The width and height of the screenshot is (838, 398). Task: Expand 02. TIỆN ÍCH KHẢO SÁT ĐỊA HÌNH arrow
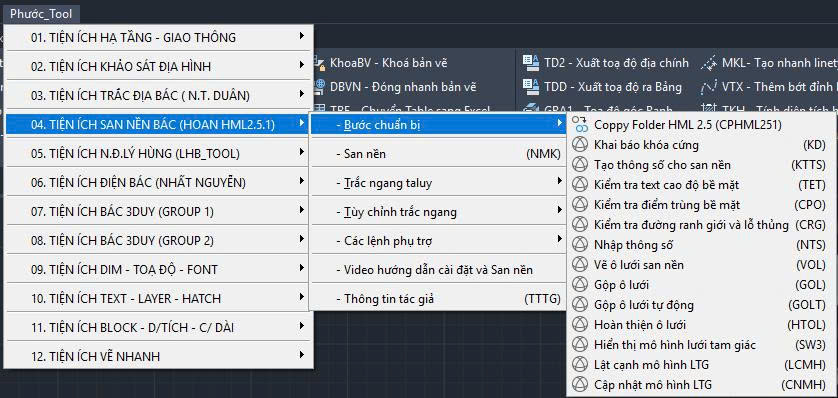[x=302, y=65]
